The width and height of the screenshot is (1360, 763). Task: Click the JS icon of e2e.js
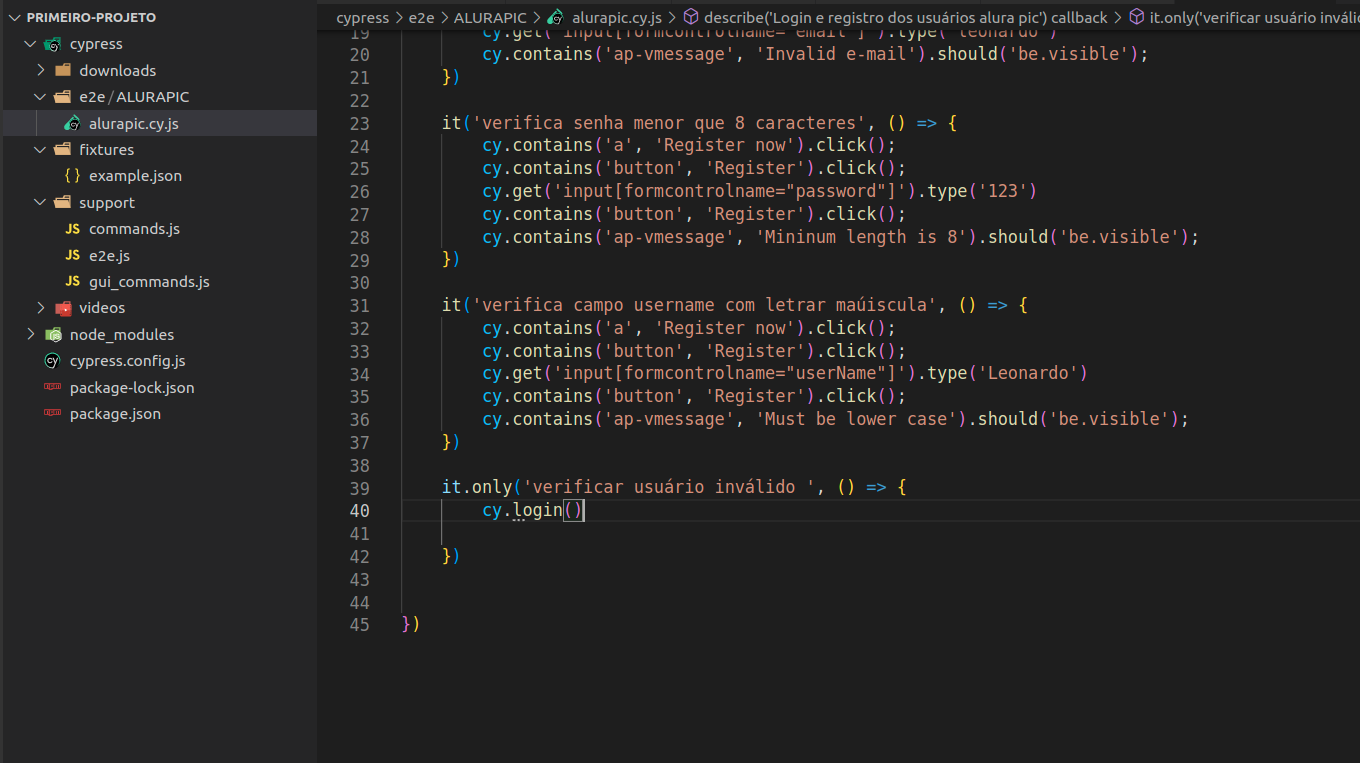point(72,255)
